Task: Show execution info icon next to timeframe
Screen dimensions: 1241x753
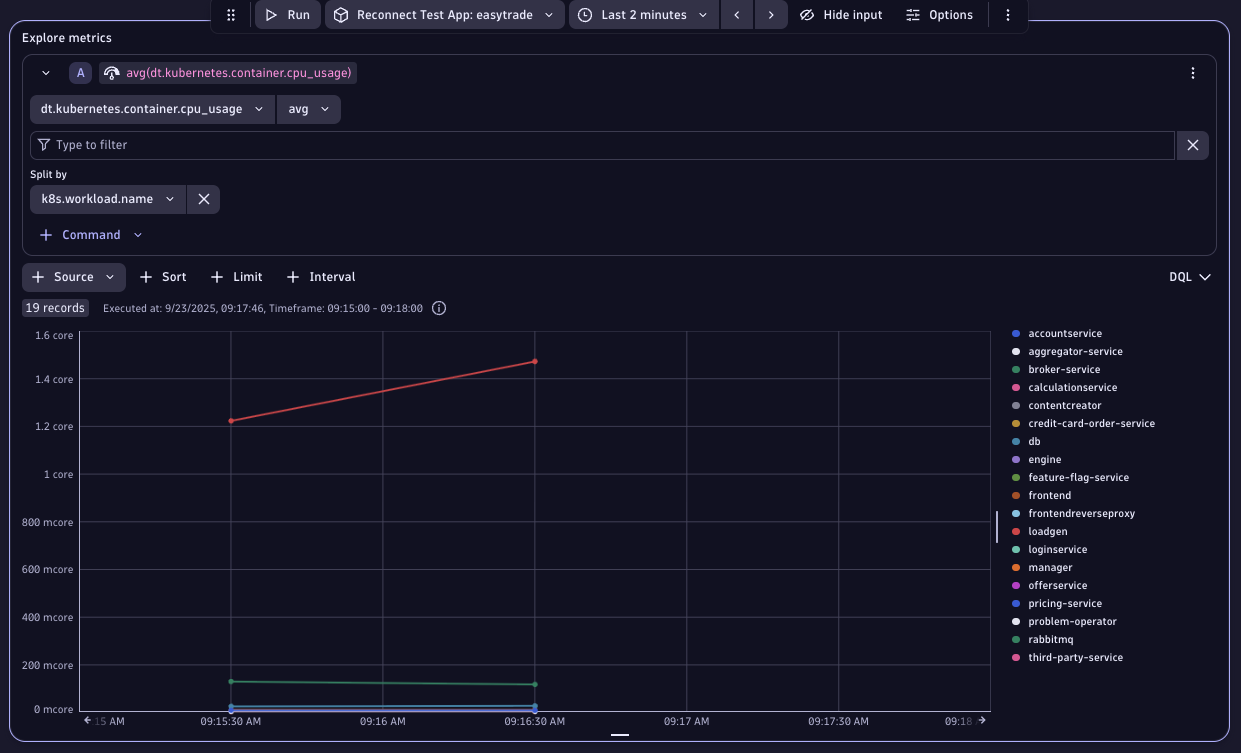Action: pos(439,308)
